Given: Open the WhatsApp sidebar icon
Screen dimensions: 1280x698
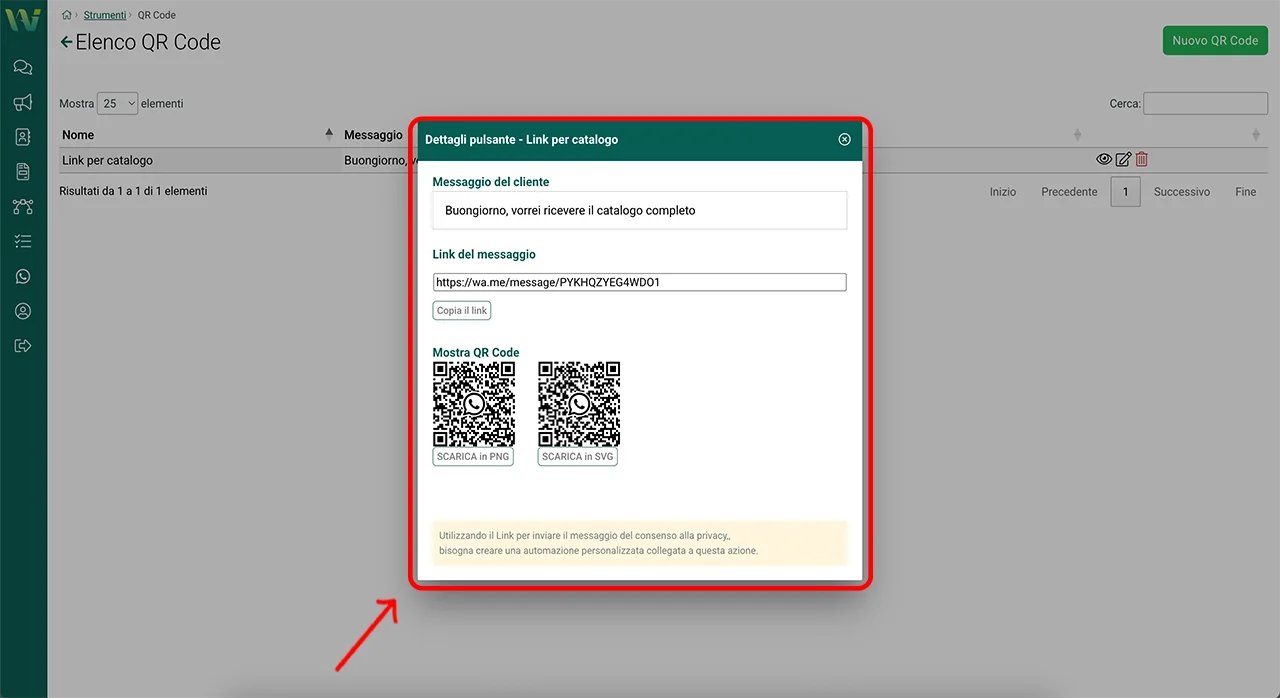Looking at the screenshot, I should (x=22, y=277).
